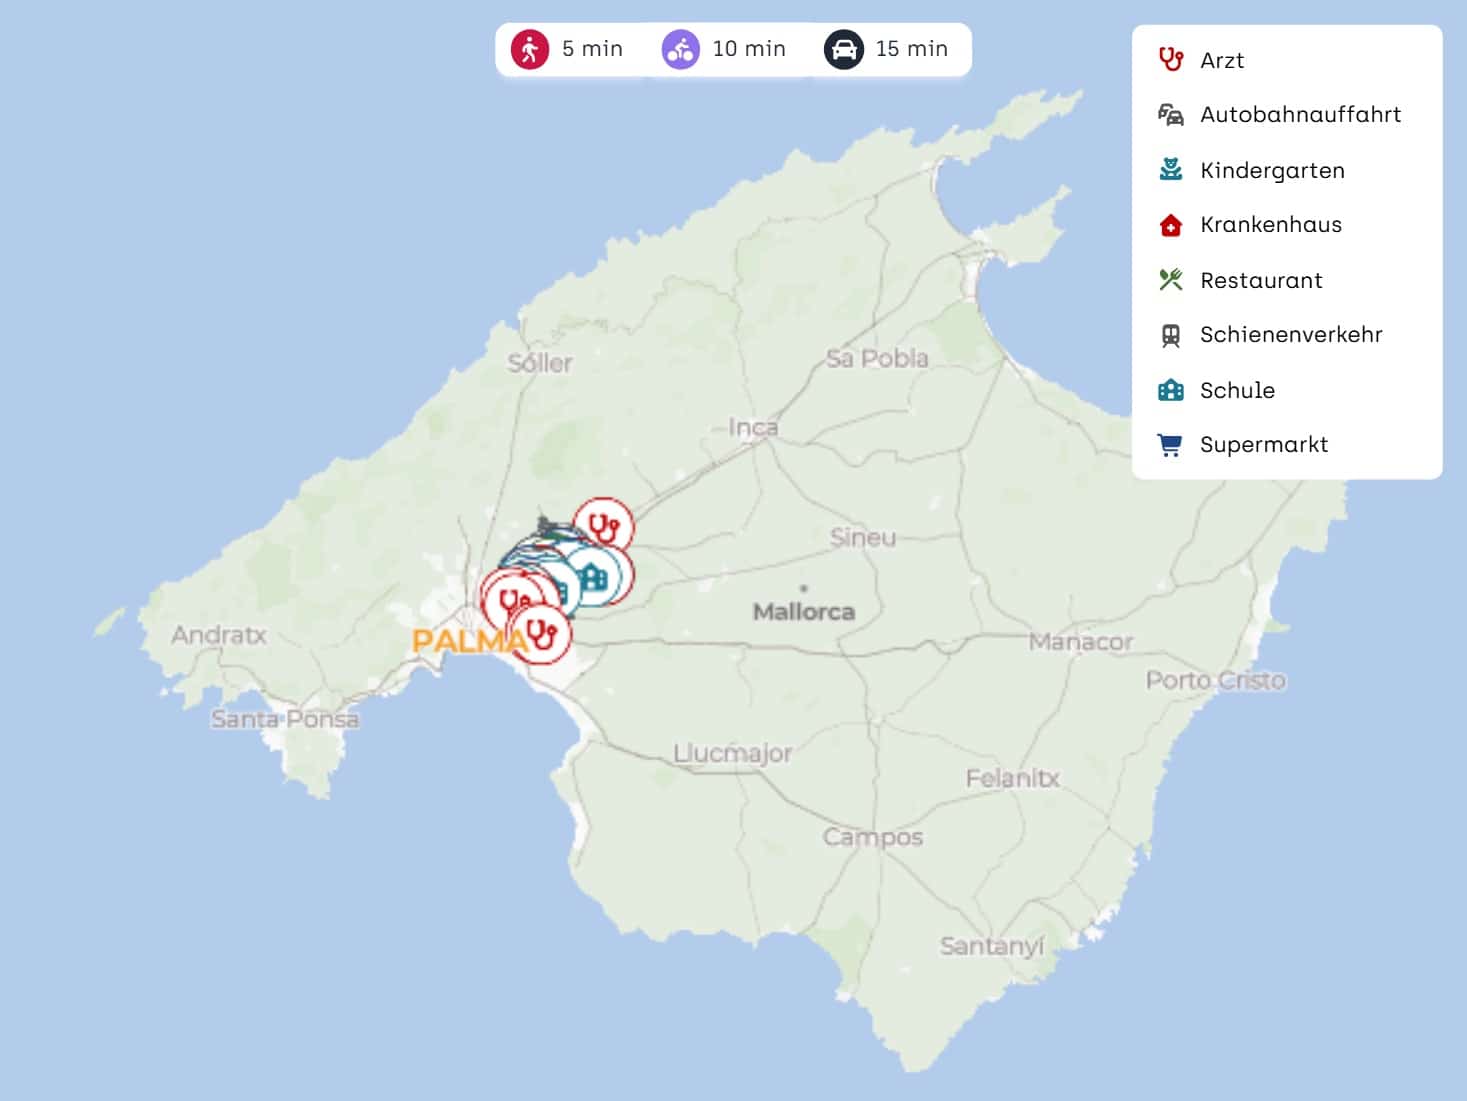
Task: Open the doctor marker right of the PALMA label
Action: pyautogui.click(x=541, y=634)
